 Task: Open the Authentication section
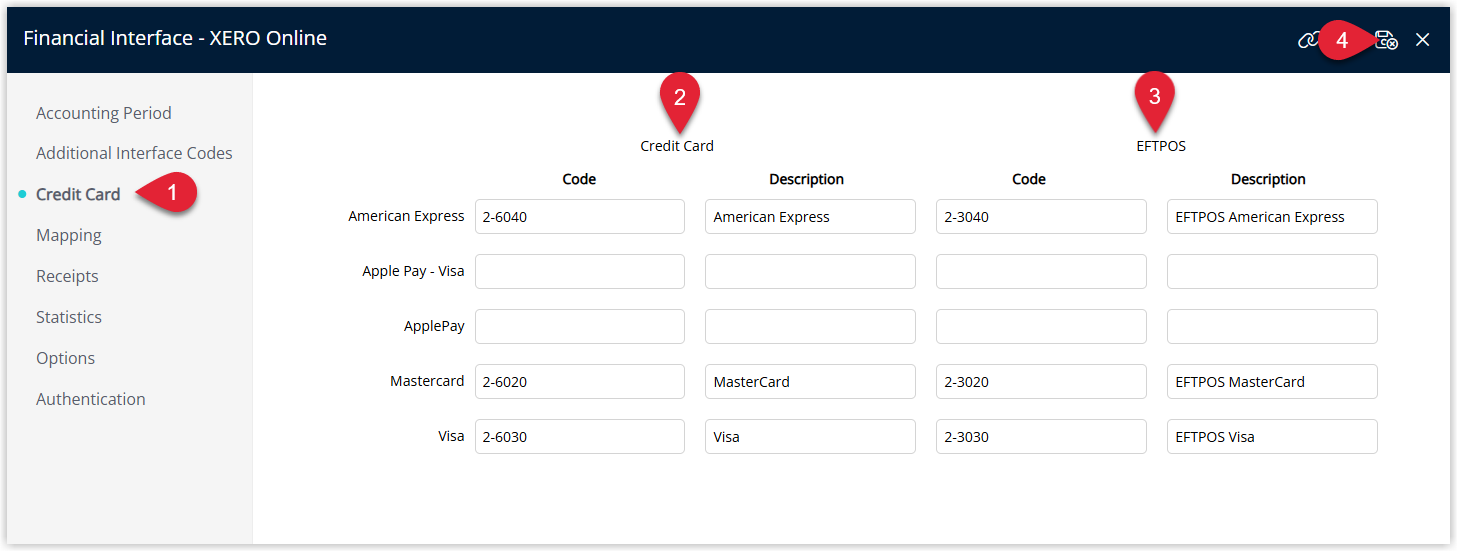tap(91, 399)
